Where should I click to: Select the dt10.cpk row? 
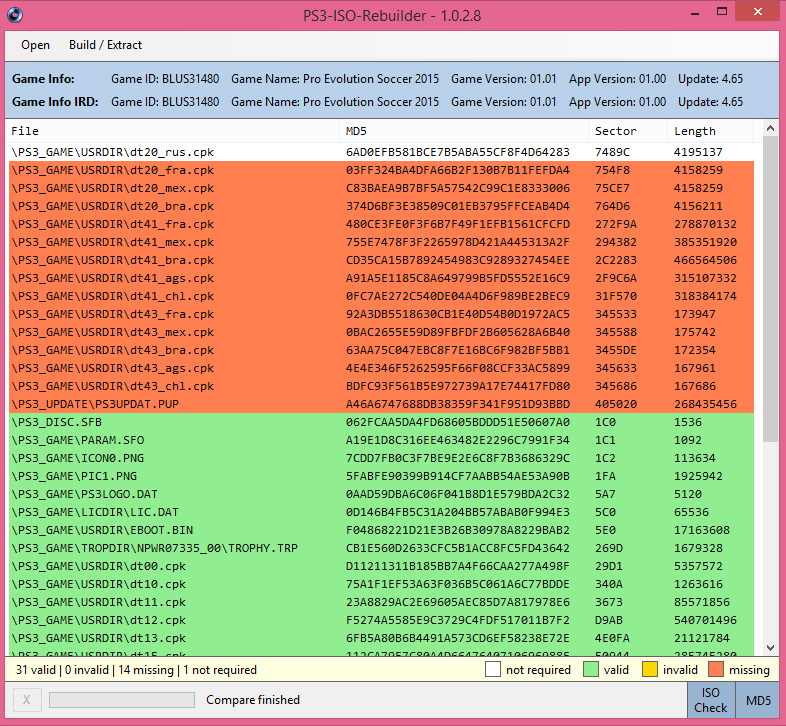[x=381, y=585]
